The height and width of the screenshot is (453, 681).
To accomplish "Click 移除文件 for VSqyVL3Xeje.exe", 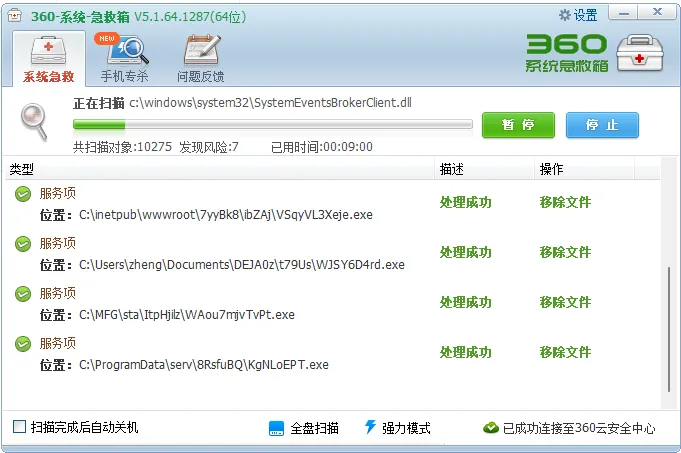I will point(565,202).
